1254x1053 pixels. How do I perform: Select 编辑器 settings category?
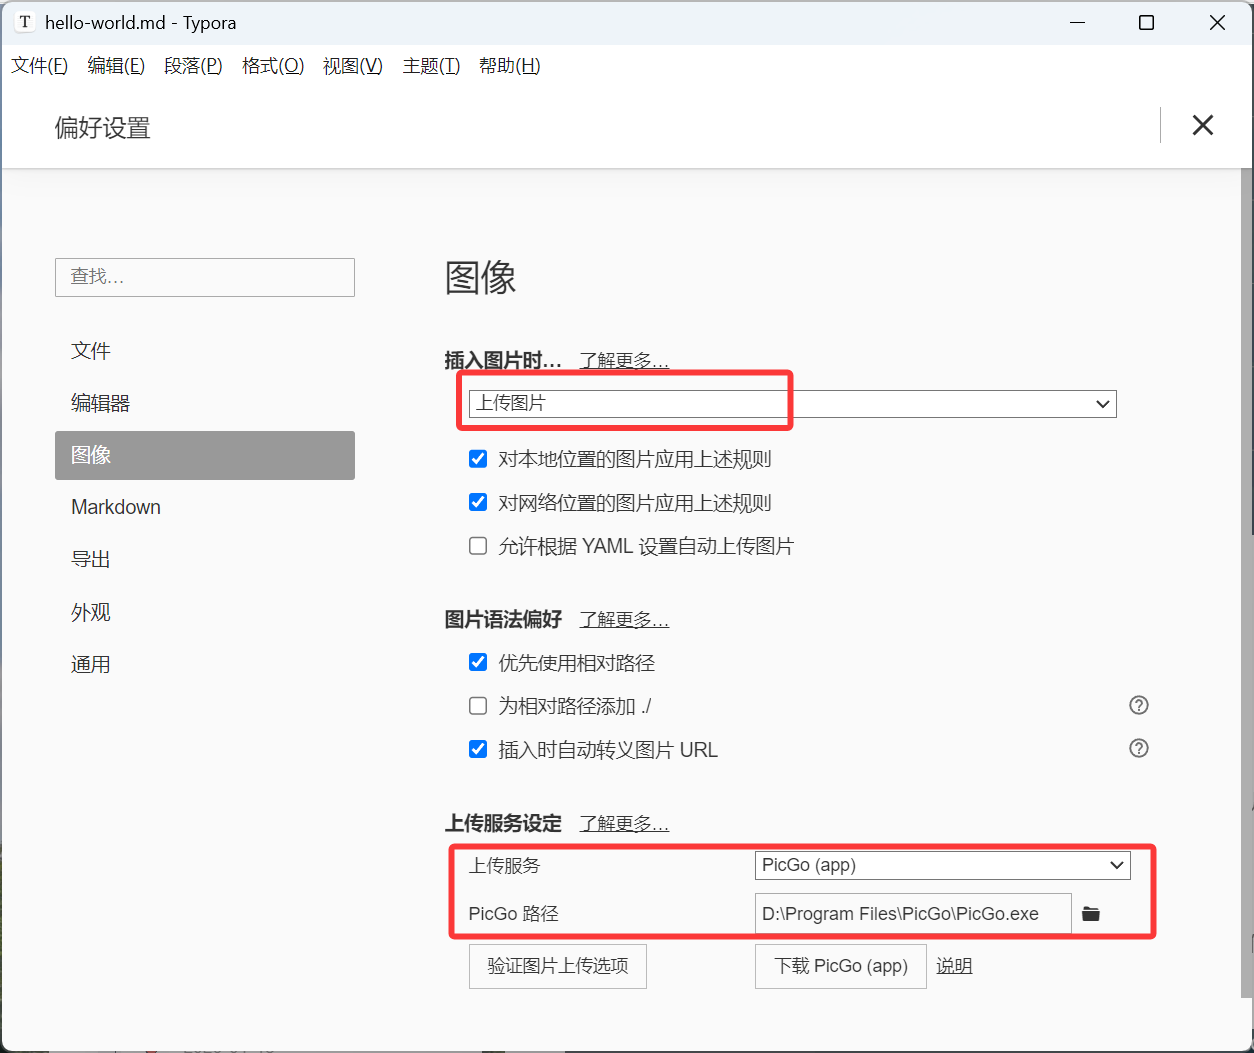click(x=205, y=403)
